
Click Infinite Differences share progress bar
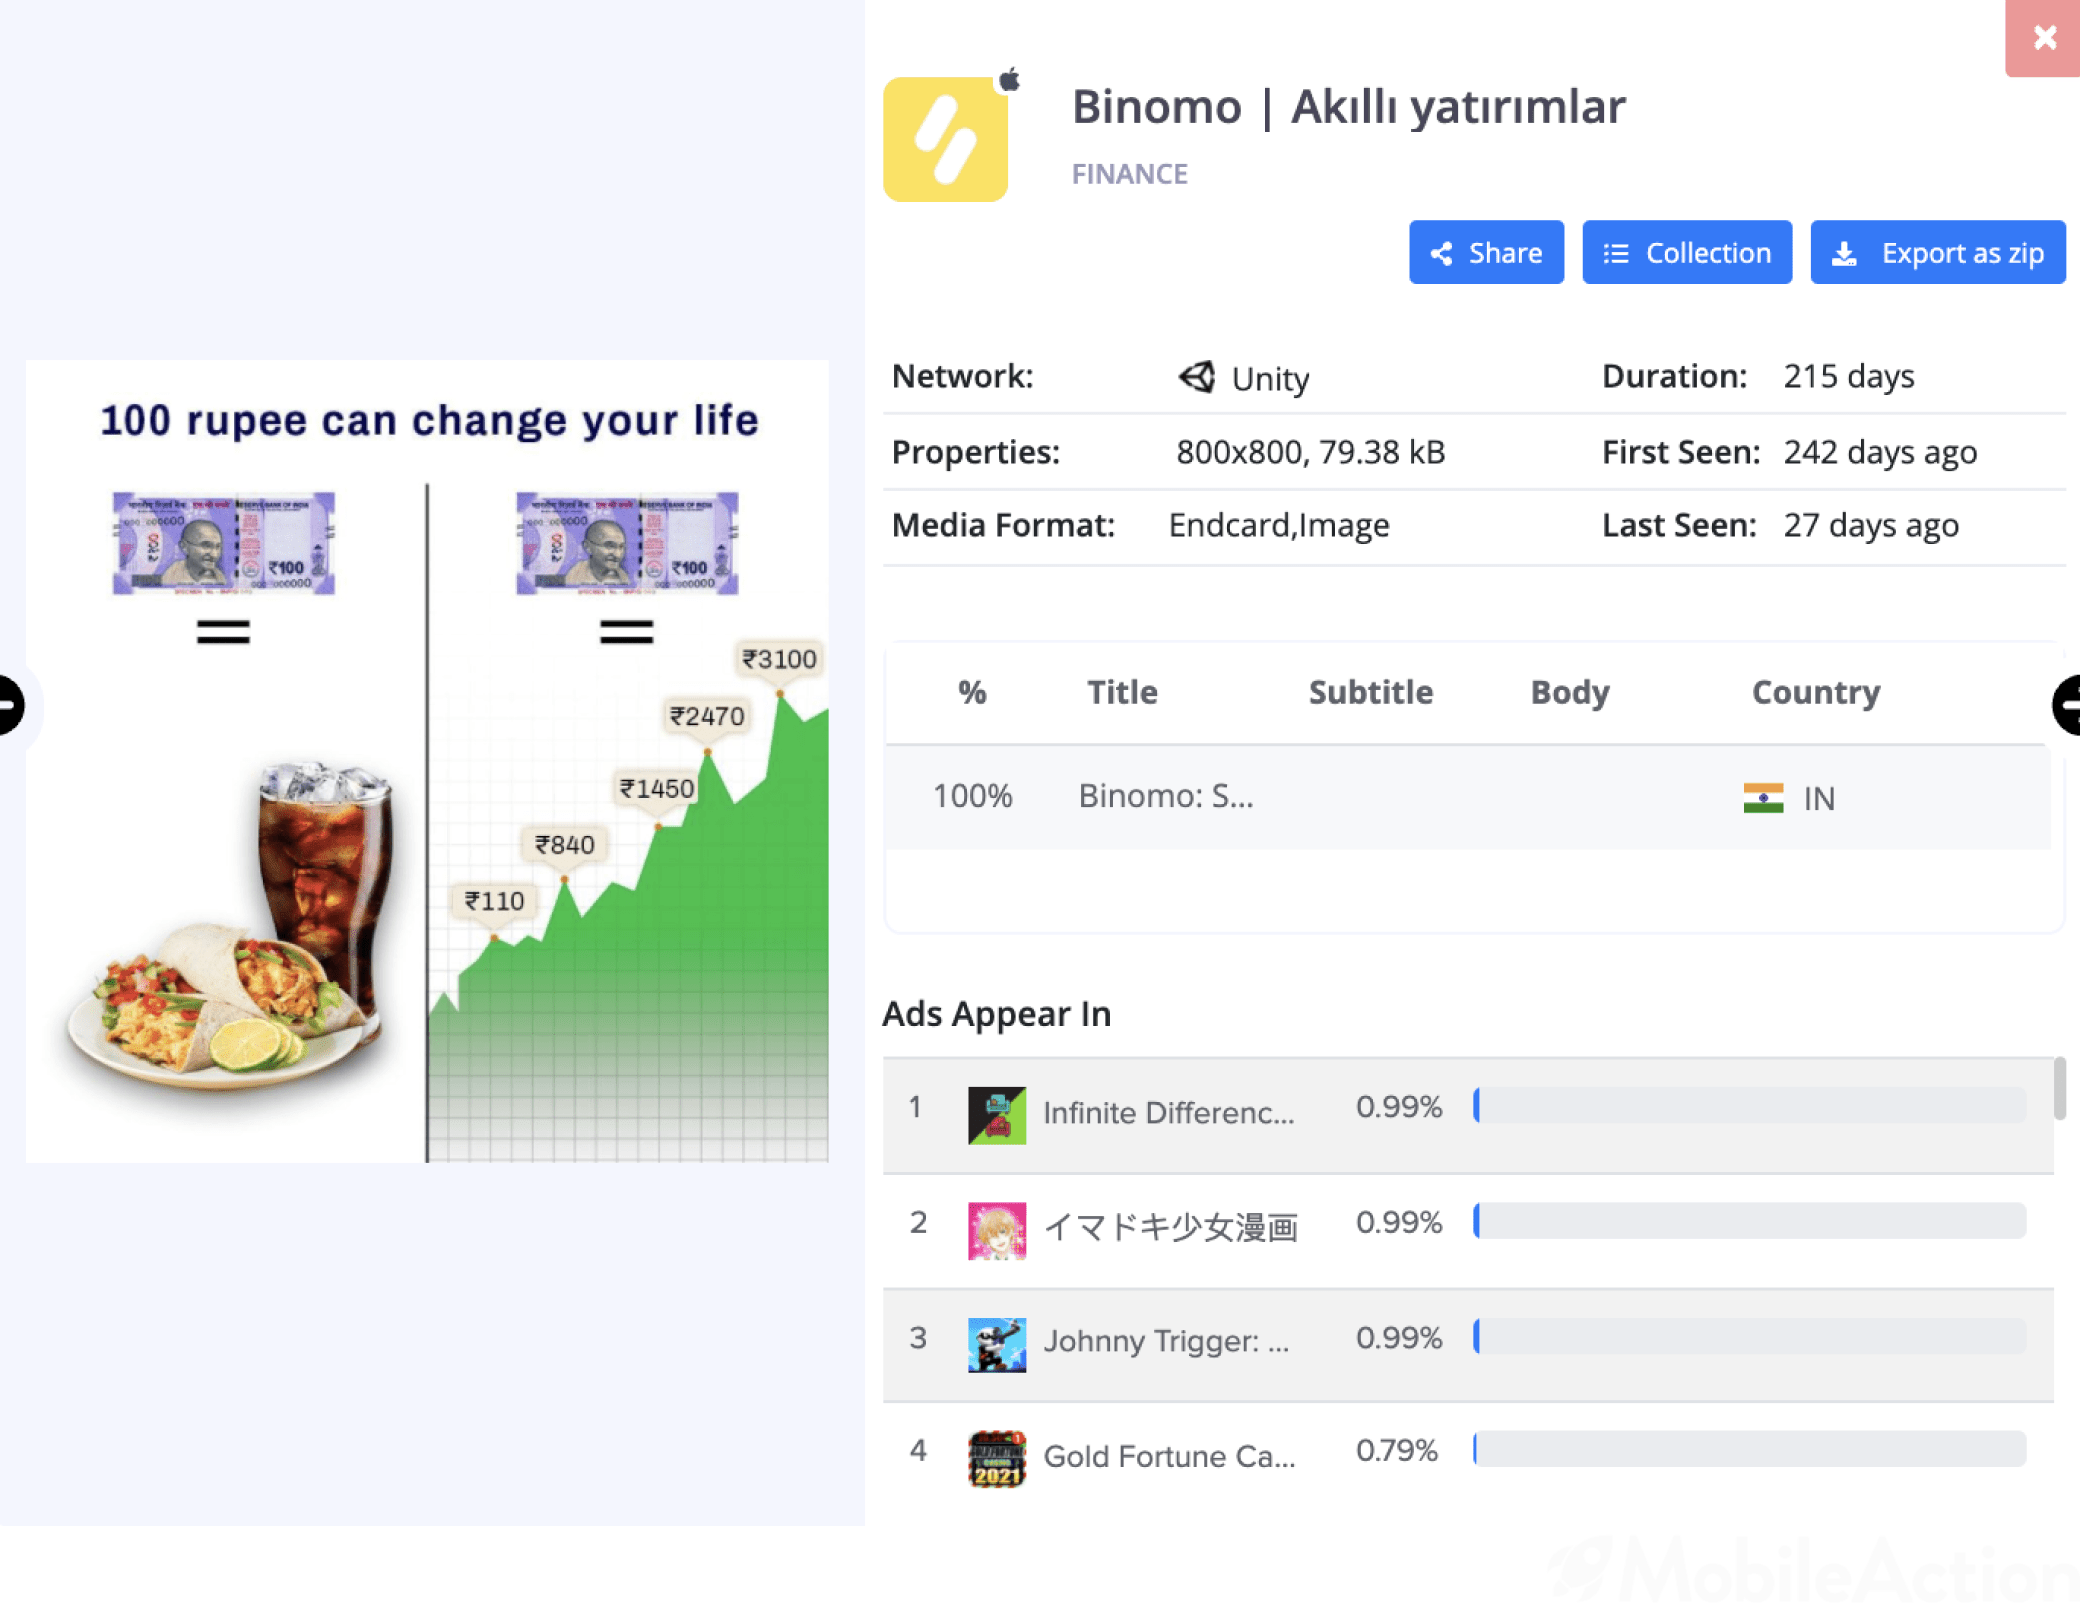pos(1749,1105)
